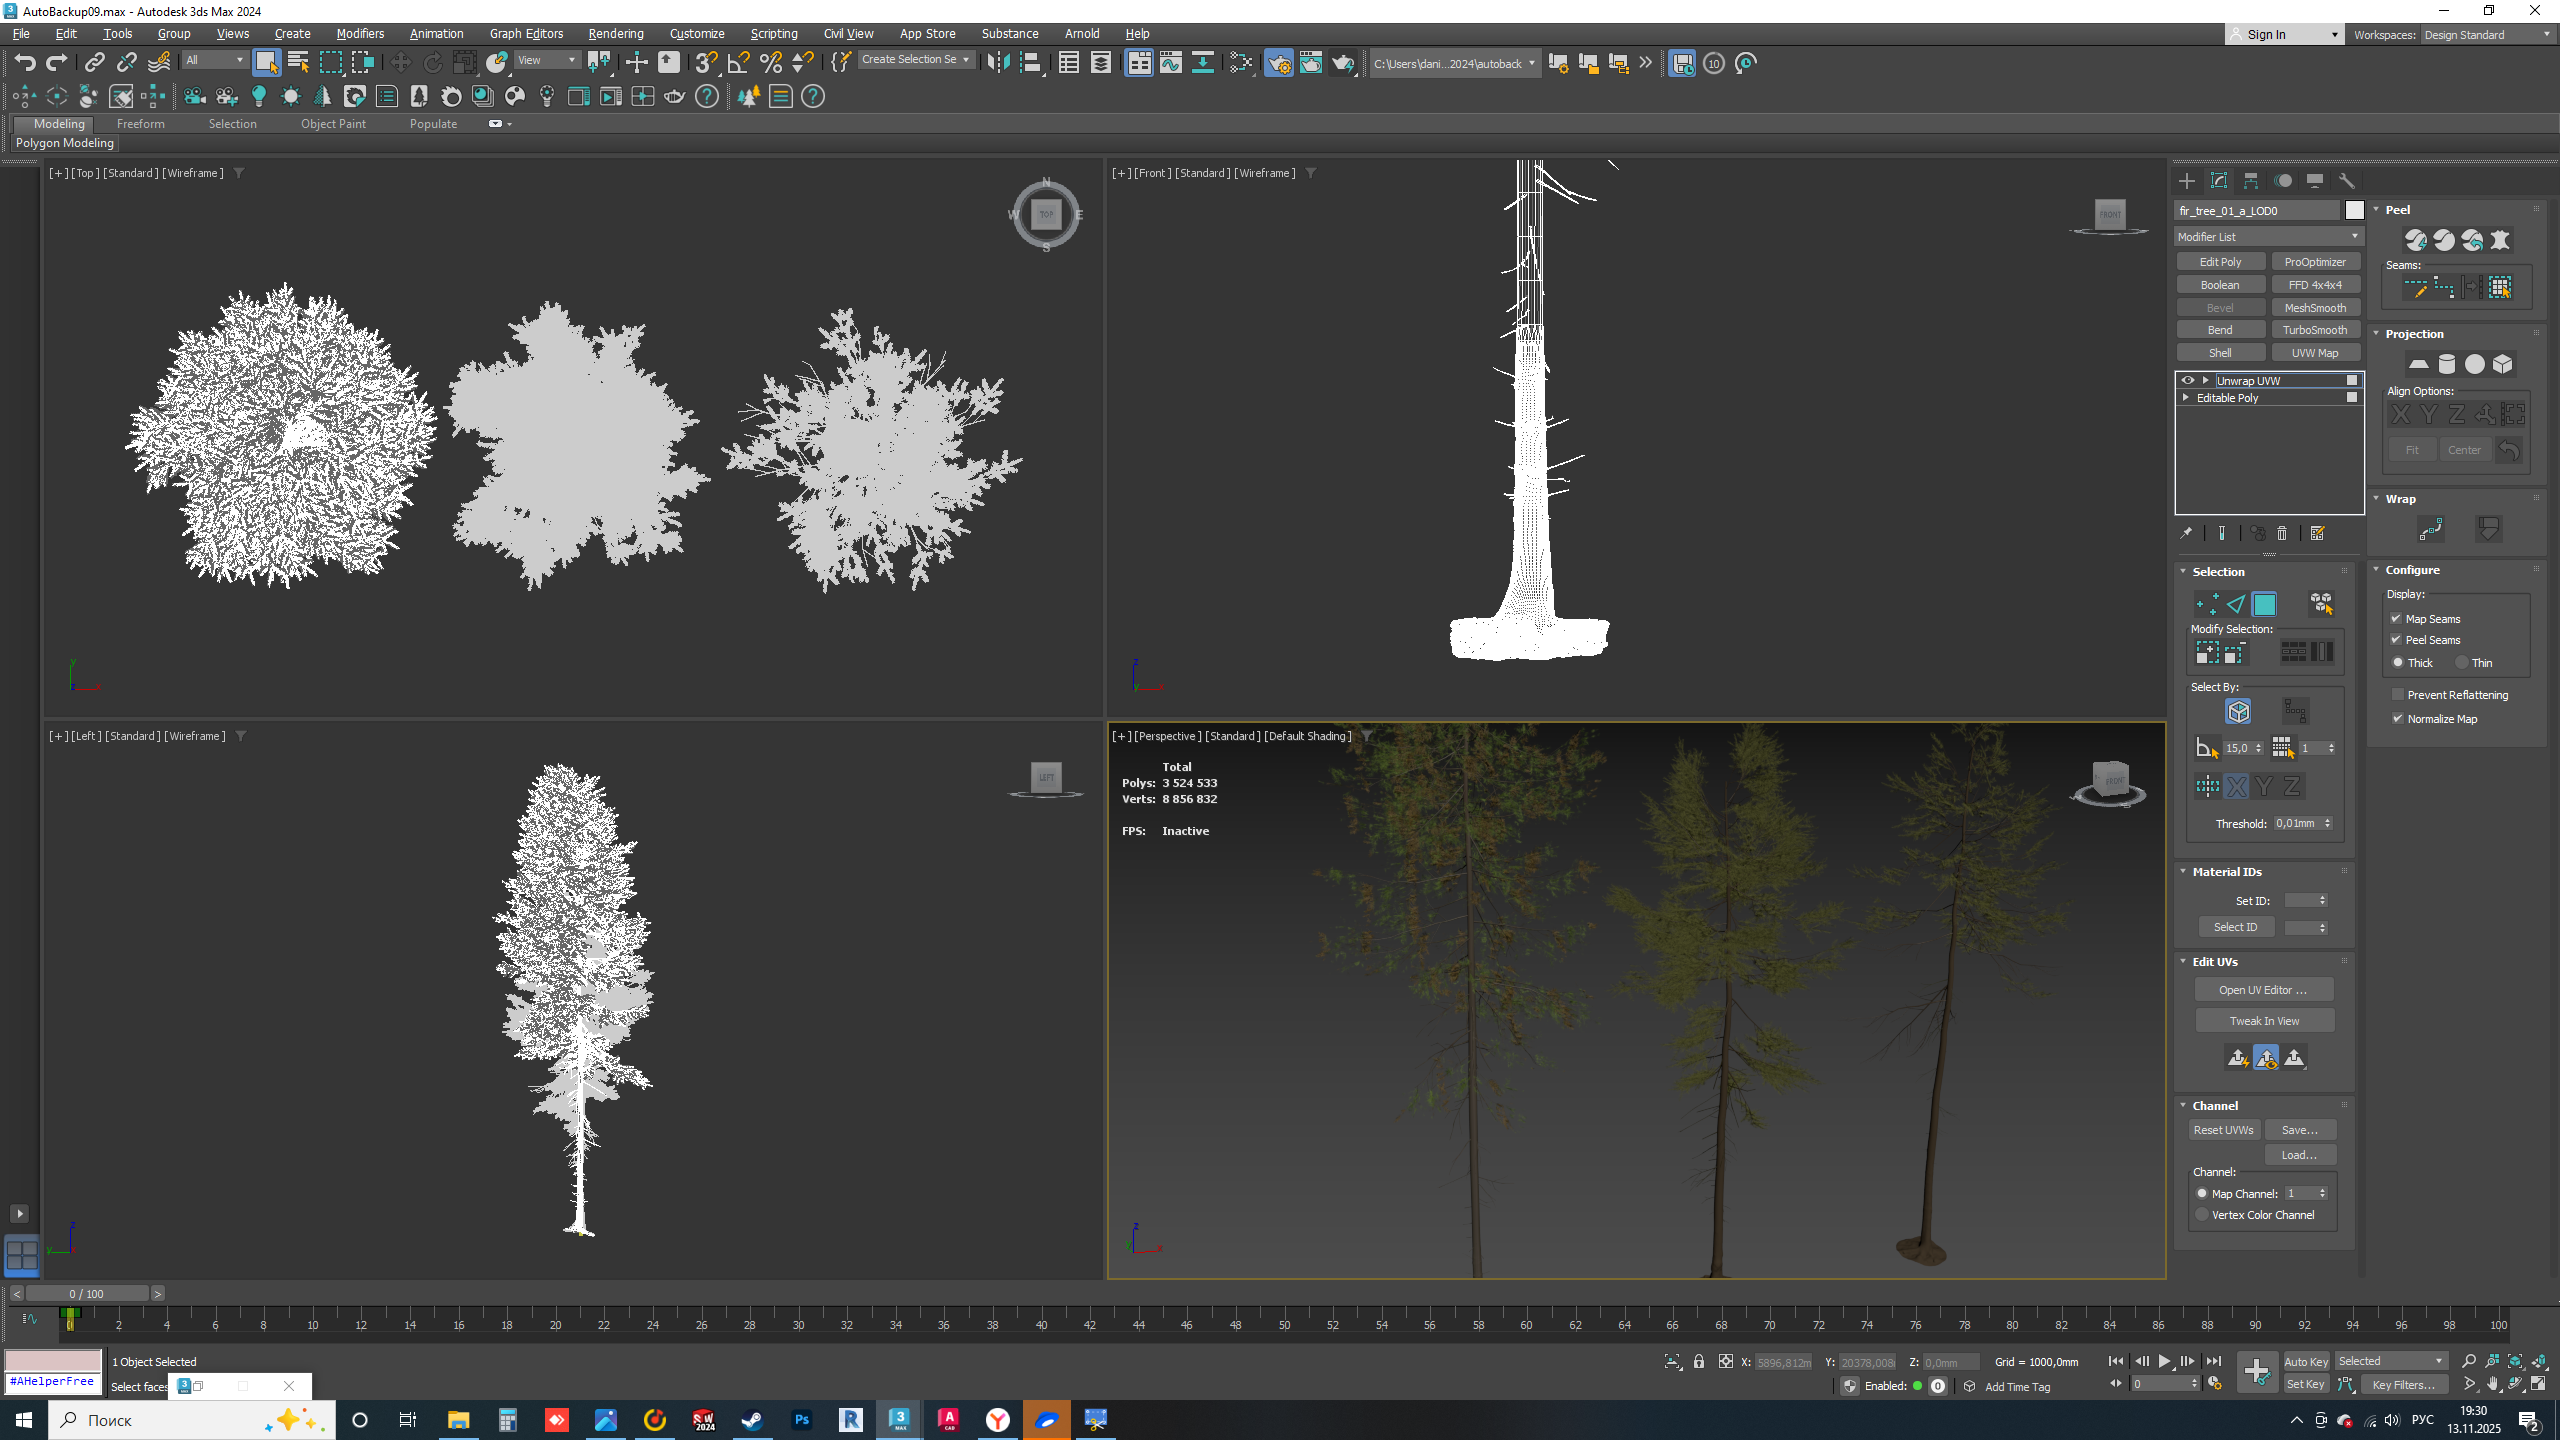2560x1440 pixels.
Task: Open the Utilities wrench panel tab
Action: (2347, 181)
